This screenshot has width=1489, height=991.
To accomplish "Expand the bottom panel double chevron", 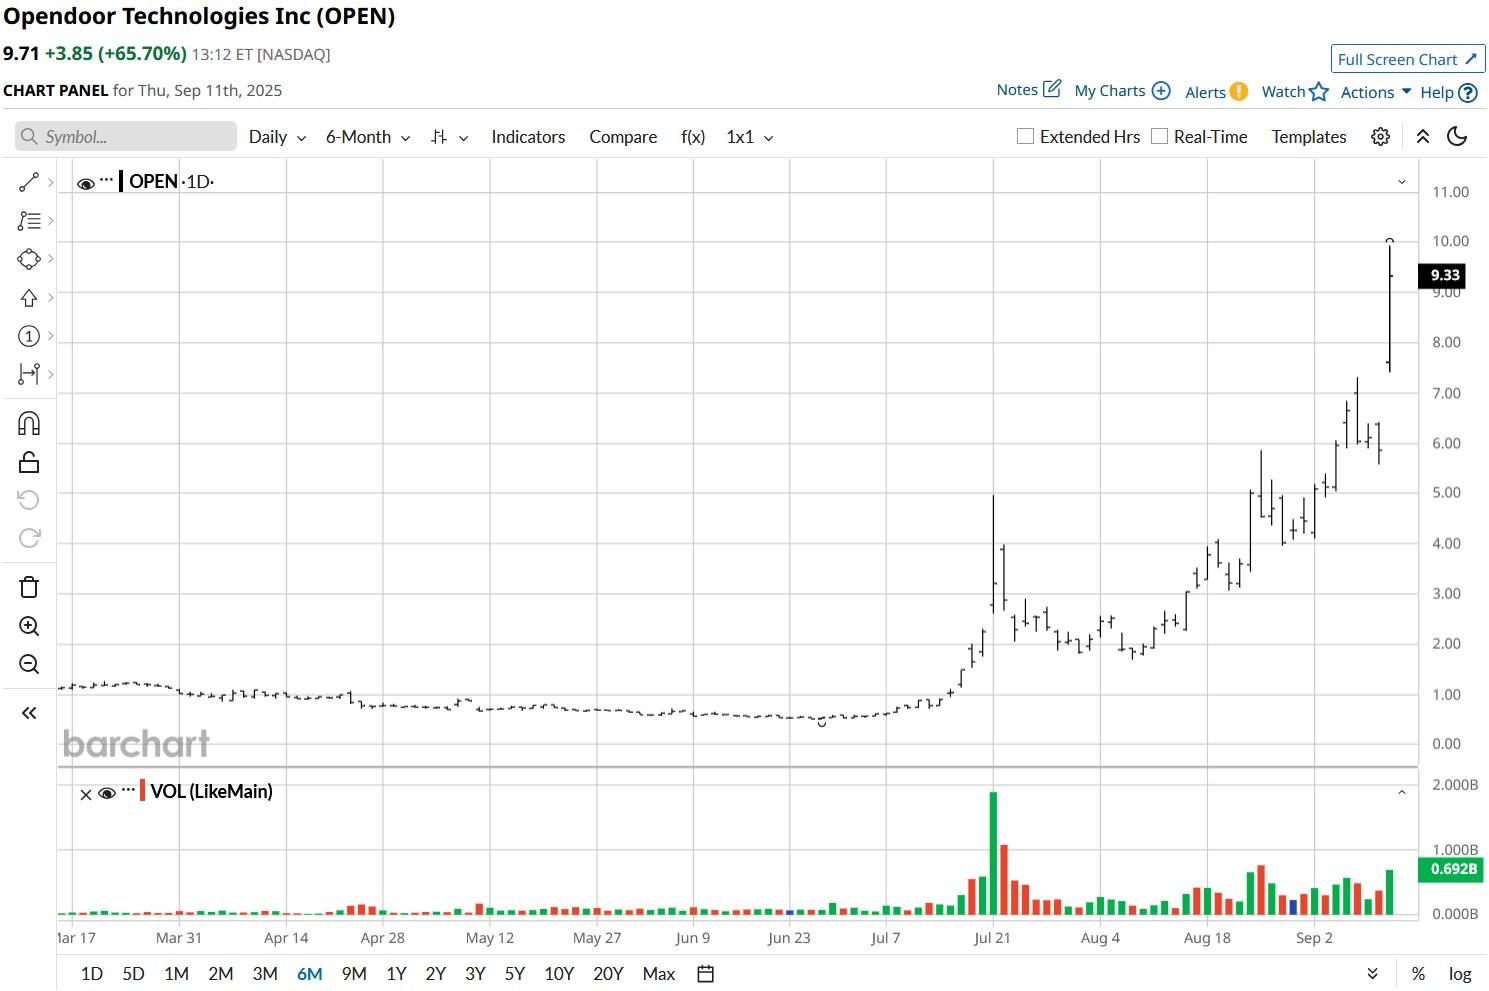I will (1372, 974).
